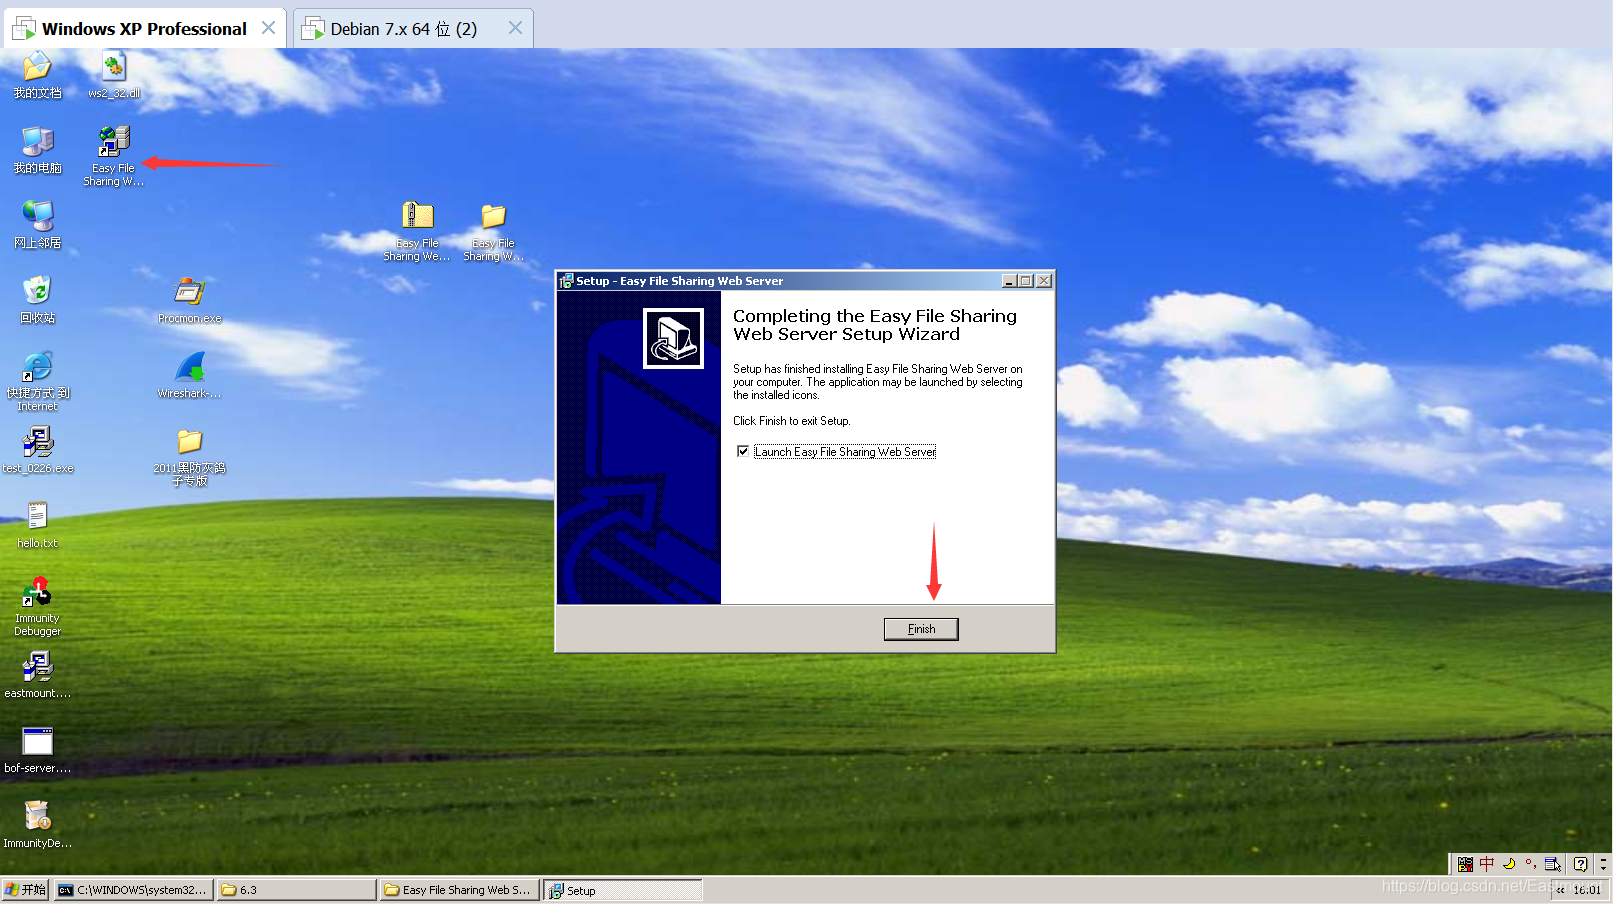
Task: Select the Internet Explorer shortcut icon
Action: 37,381
